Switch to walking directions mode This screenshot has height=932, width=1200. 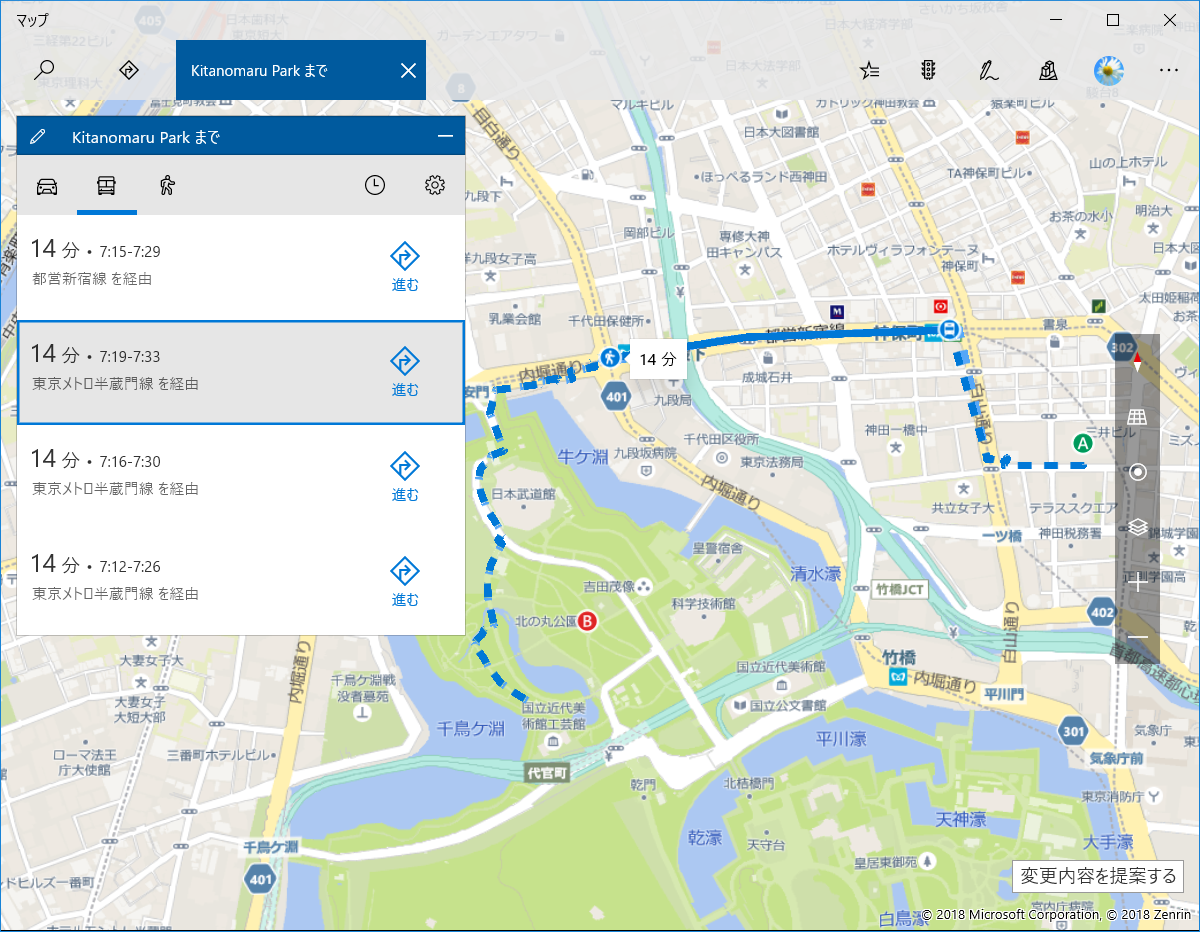pos(166,185)
